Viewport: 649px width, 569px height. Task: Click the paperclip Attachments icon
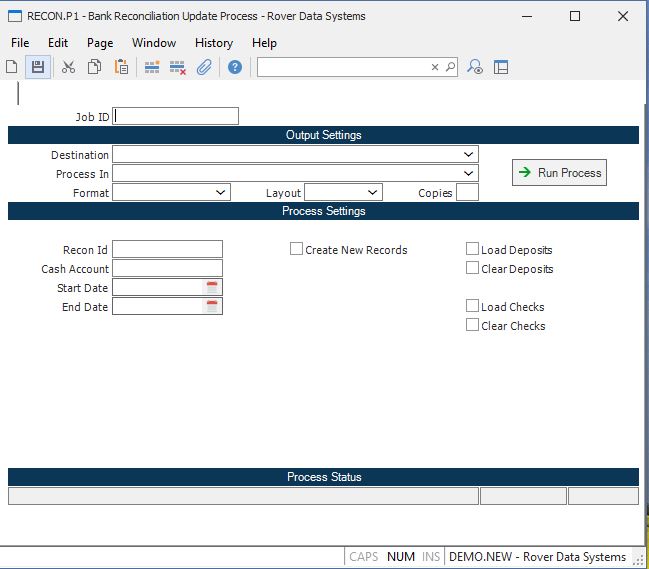[x=204, y=67]
